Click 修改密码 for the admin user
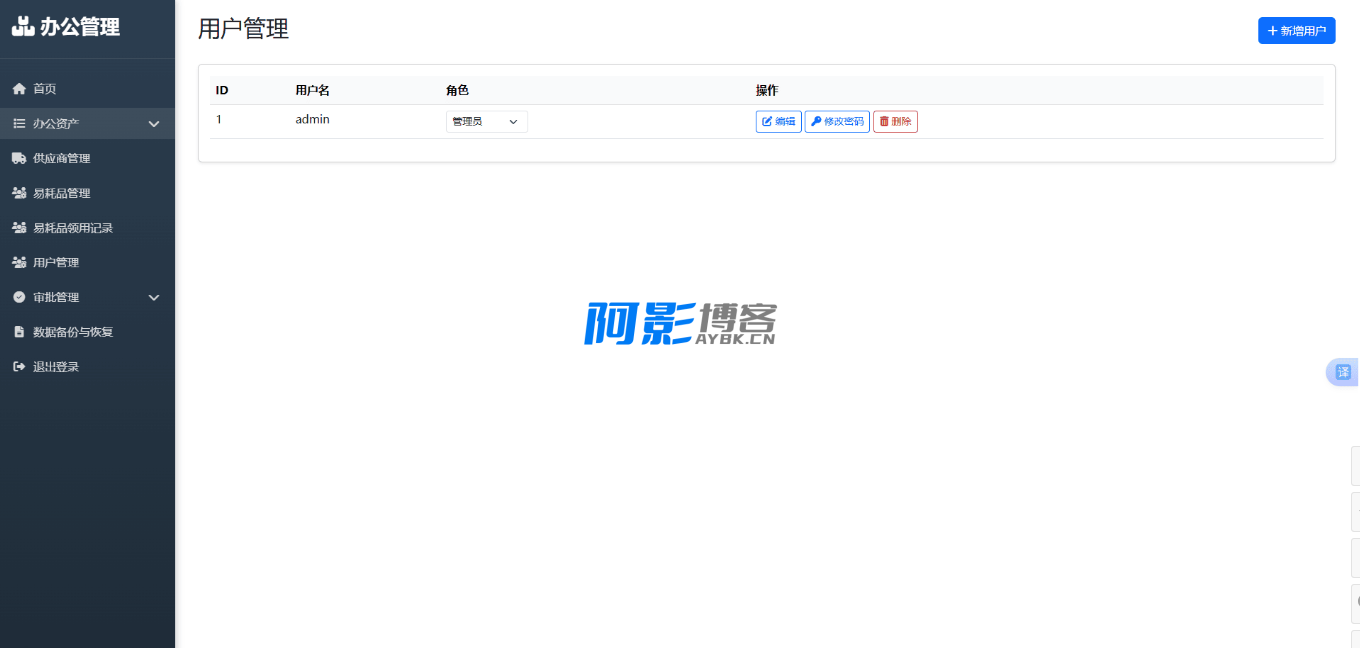This screenshot has height=648, width=1360. (837, 122)
